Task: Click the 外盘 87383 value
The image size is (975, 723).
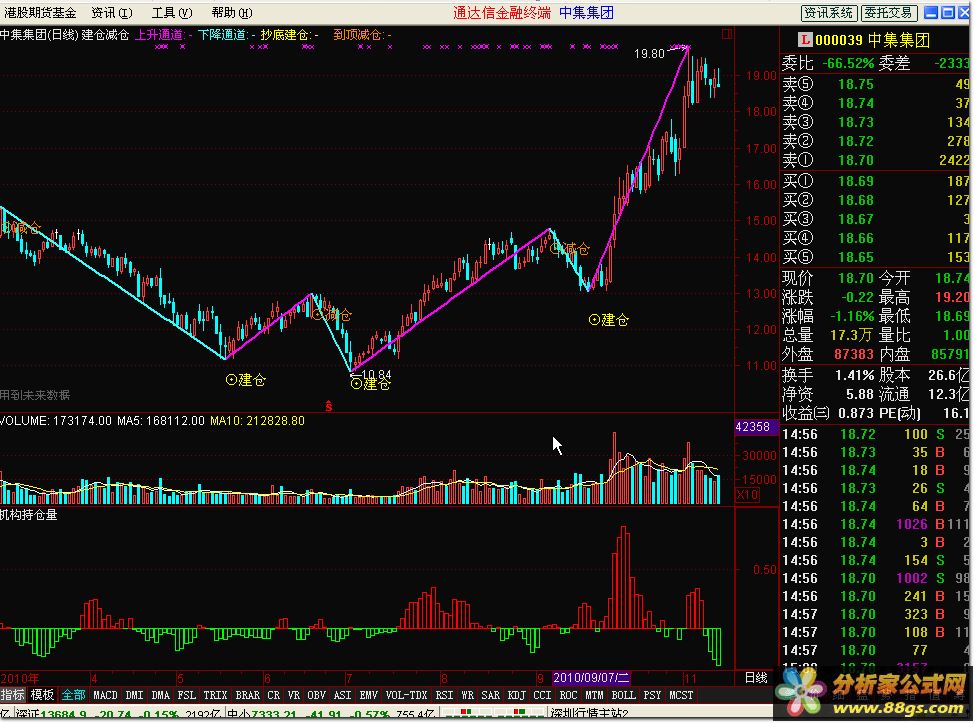Action: 854,354
